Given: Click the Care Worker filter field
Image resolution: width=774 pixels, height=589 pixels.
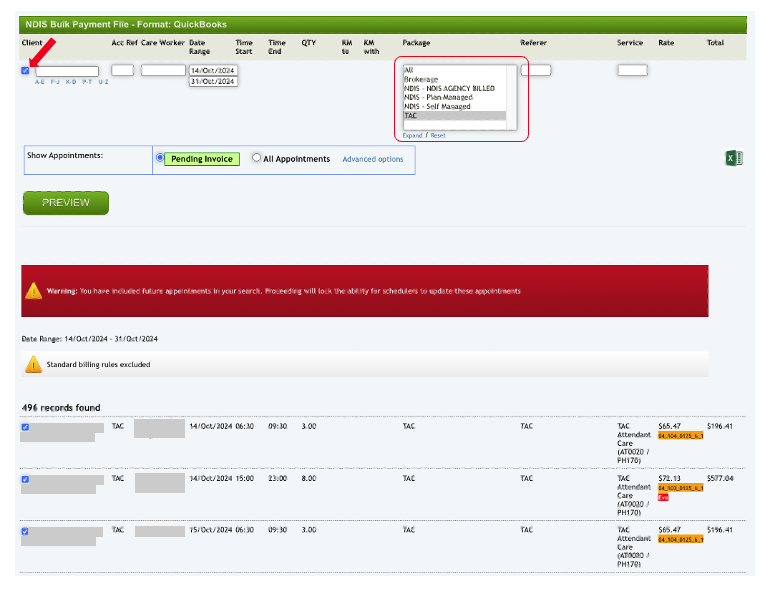Looking at the screenshot, I should tap(163, 70).
